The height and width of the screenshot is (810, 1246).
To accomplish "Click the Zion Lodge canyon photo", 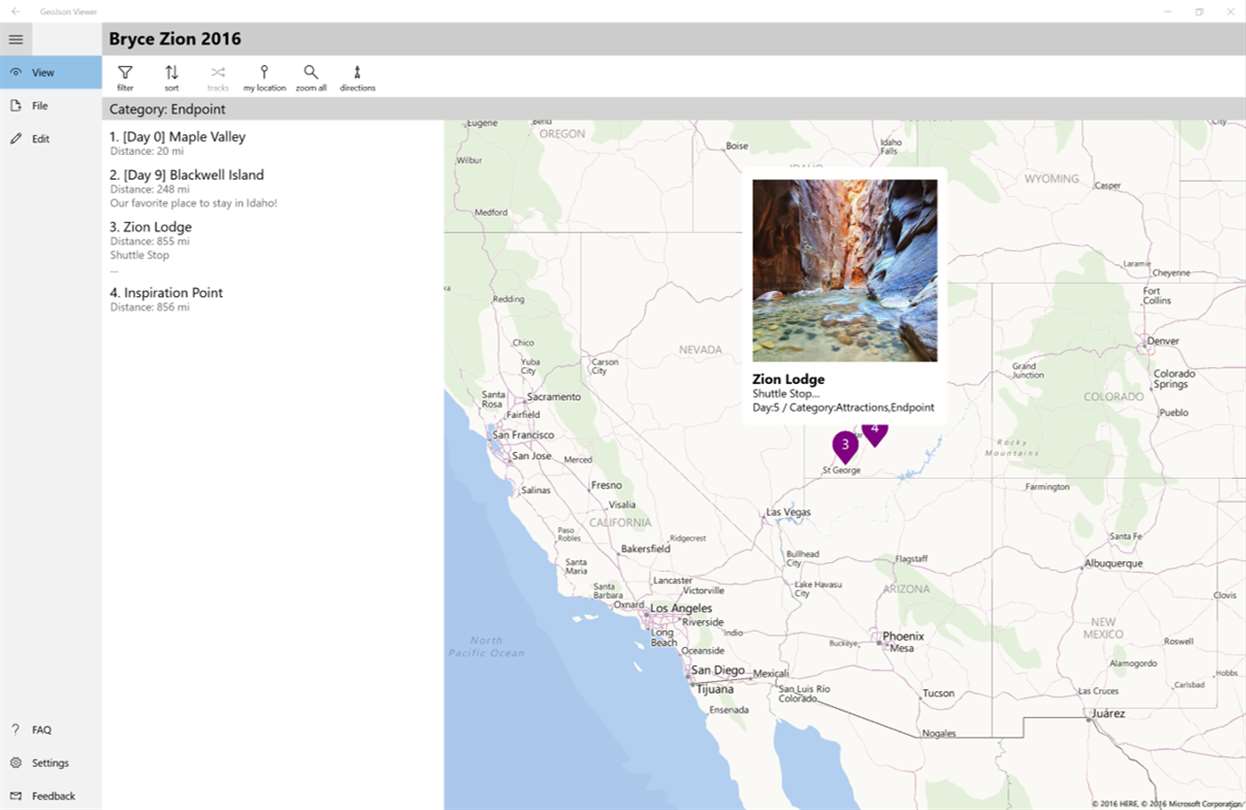I will coord(845,270).
